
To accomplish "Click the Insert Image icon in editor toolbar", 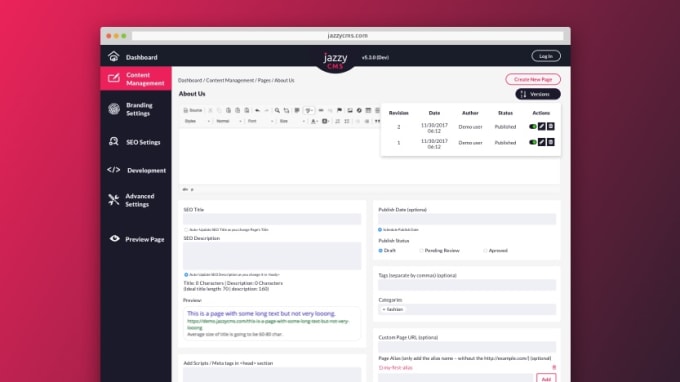I will tap(350, 111).
